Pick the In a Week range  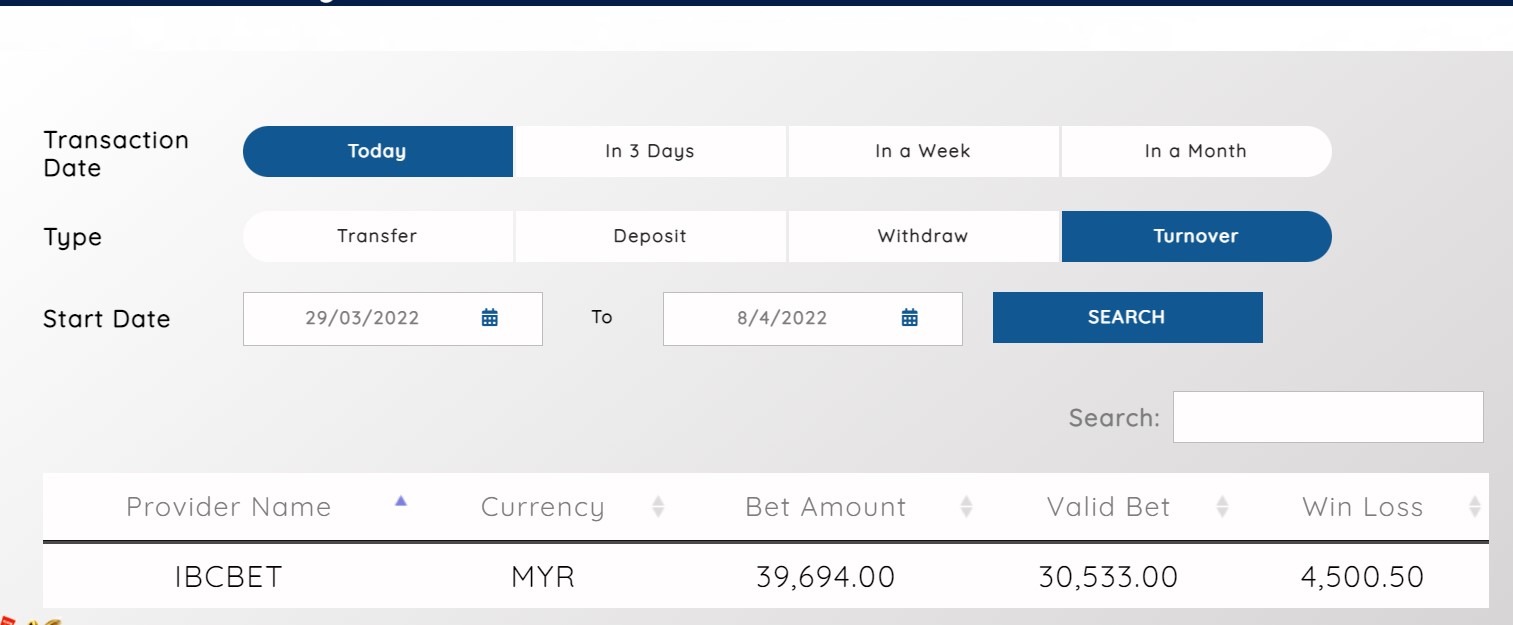[x=923, y=152]
